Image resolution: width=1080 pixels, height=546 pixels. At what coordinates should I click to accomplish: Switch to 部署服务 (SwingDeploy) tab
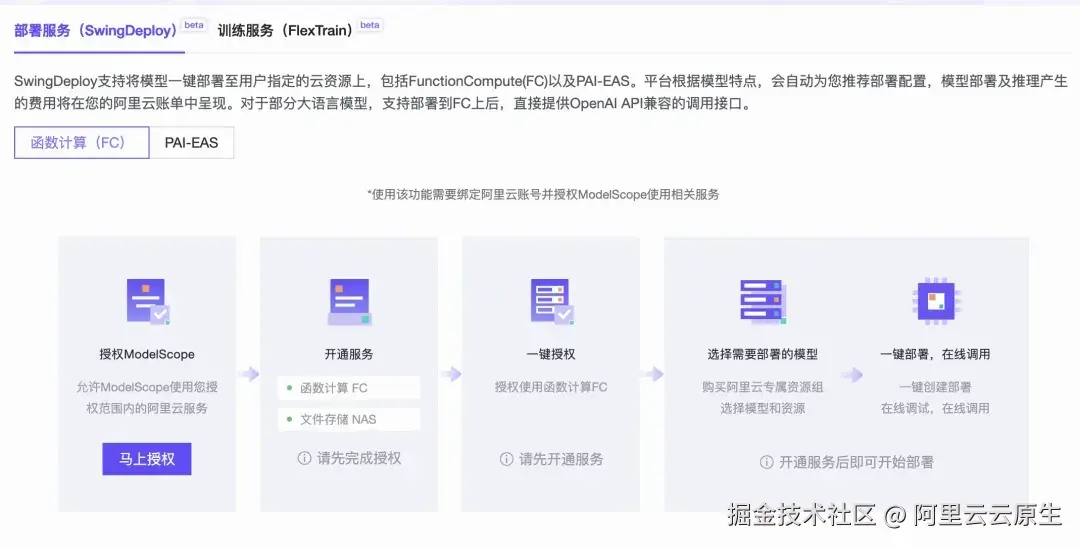pos(96,31)
